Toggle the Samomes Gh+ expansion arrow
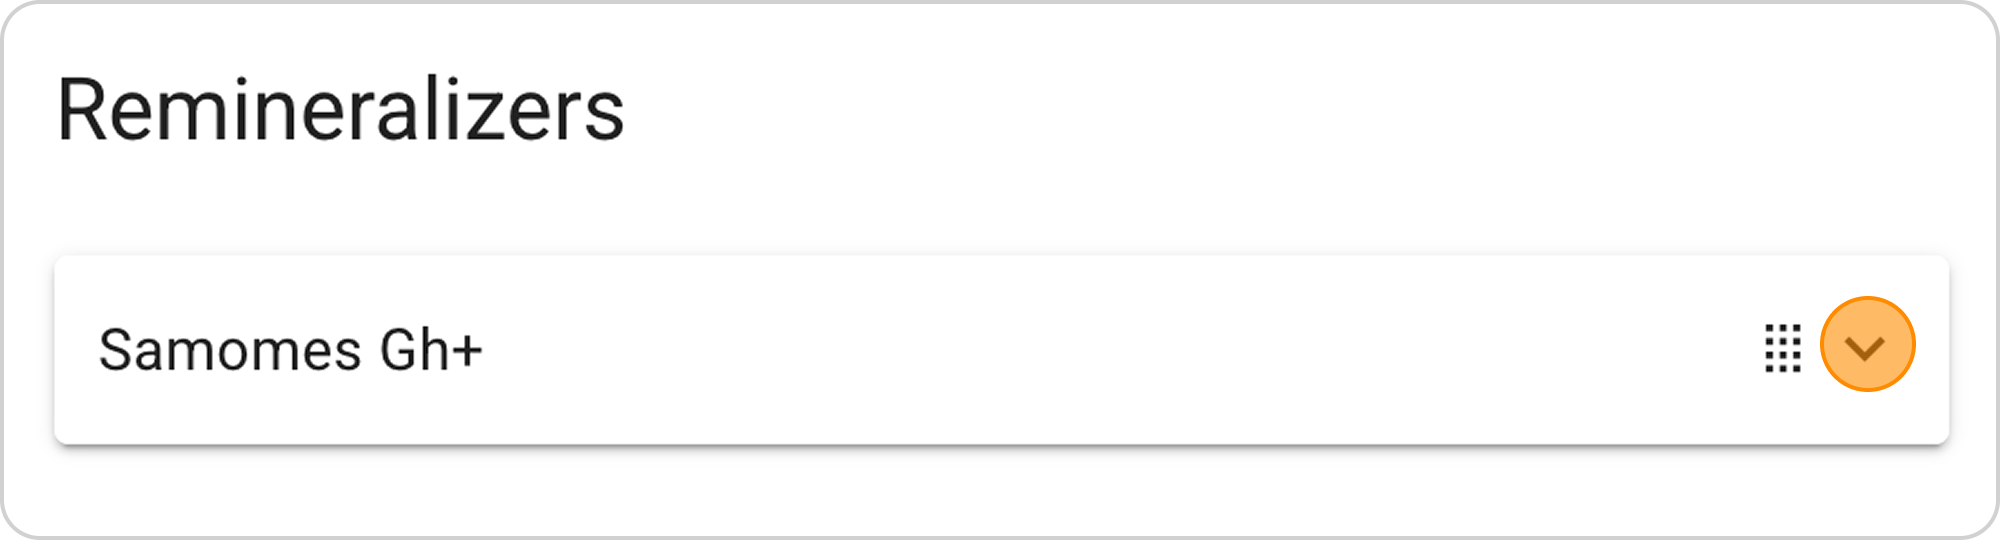This screenshot has height=540, width=2000. pyautogui.click(x=1866, y=346)
